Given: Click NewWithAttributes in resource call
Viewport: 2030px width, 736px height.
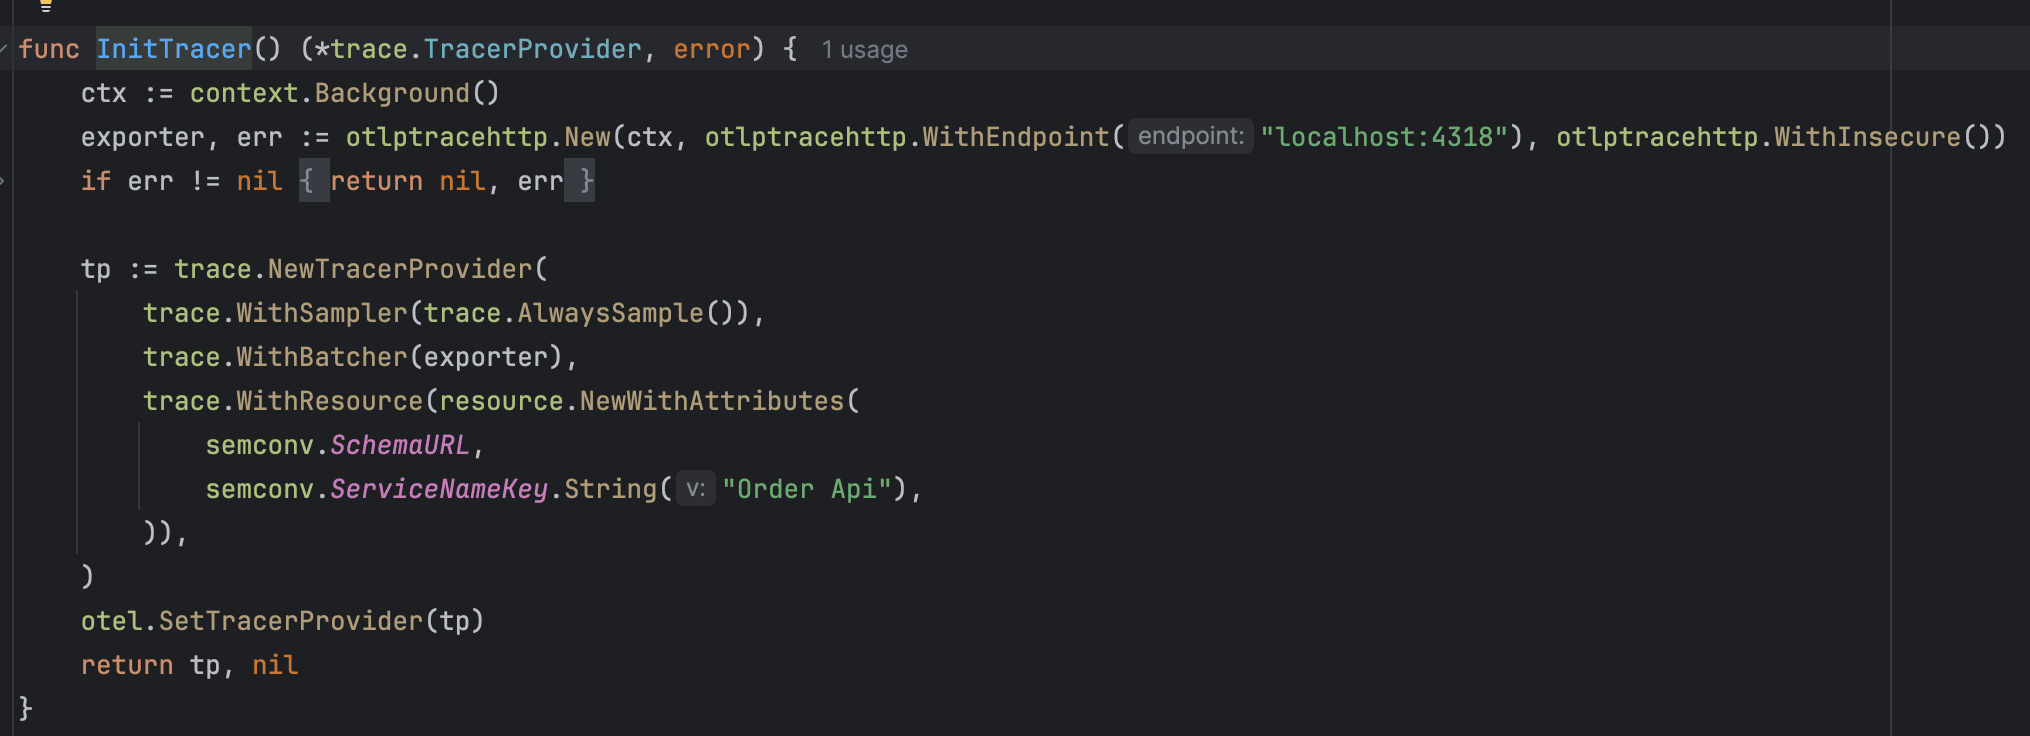Looking at the screenshot, I should [712, 401].
